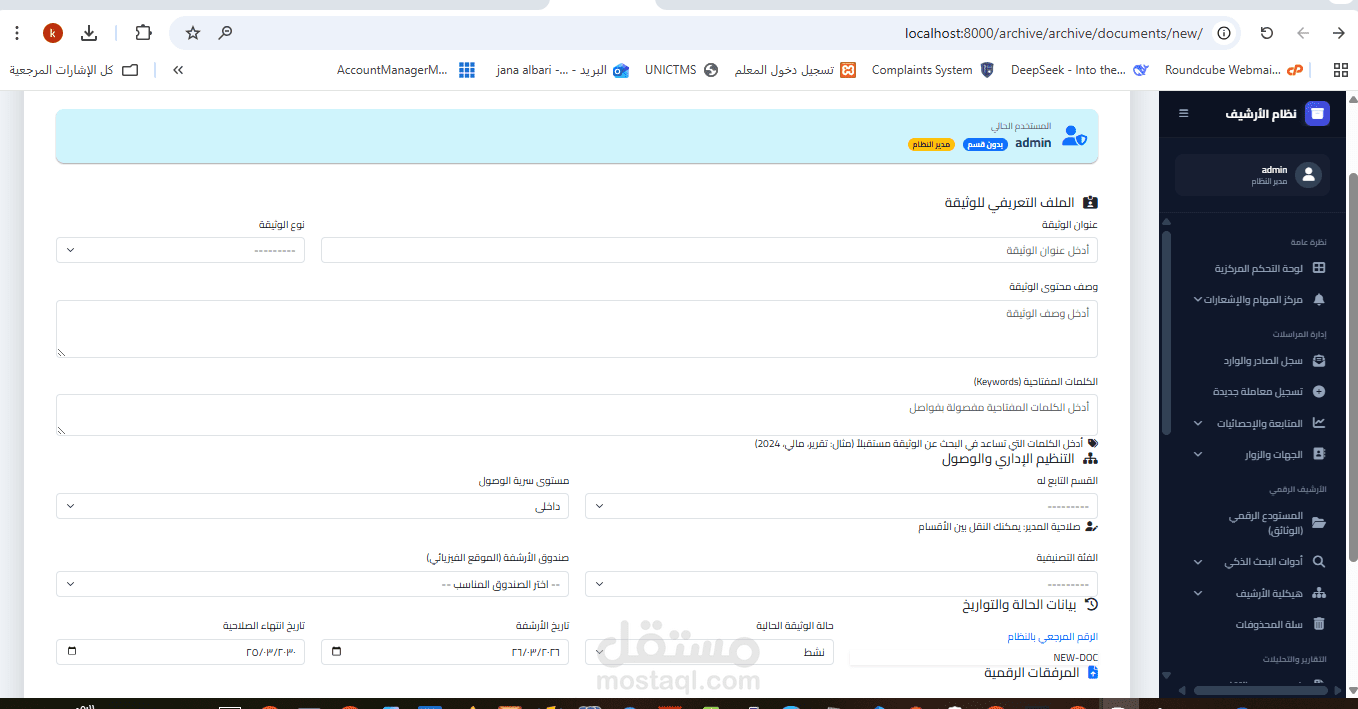Open DeepSeek bookmark
The image size is (1358, 709).
pos(1079,70)
